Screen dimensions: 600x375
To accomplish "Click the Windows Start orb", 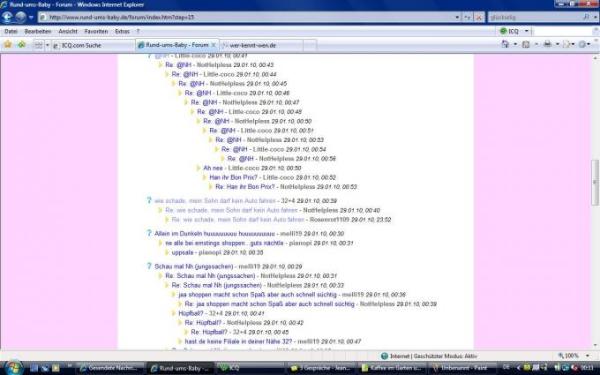I will pyautogui.click(x=13, y=368).
